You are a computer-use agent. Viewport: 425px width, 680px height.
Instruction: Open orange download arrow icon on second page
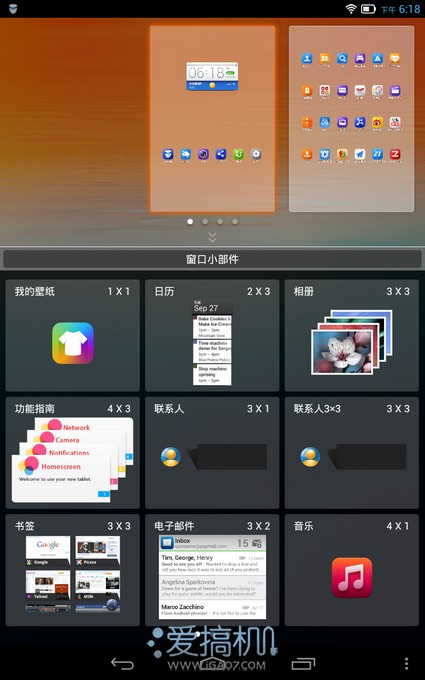(307, 154)
